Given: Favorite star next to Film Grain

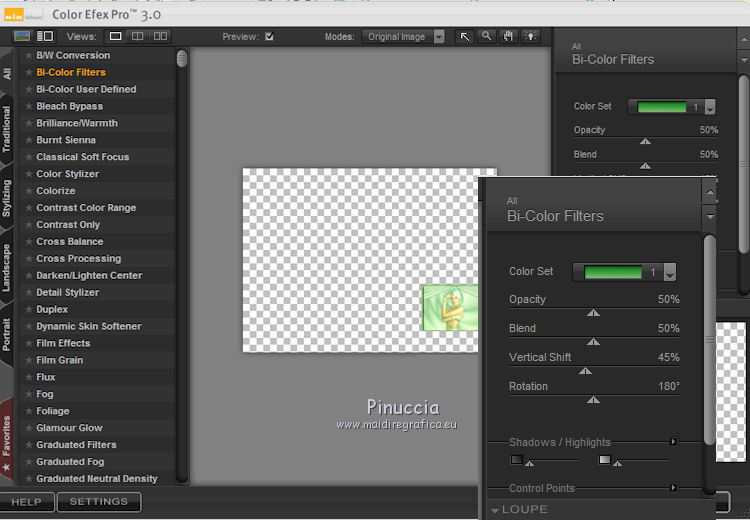Looking at the screenshot, I should (29, 360).
